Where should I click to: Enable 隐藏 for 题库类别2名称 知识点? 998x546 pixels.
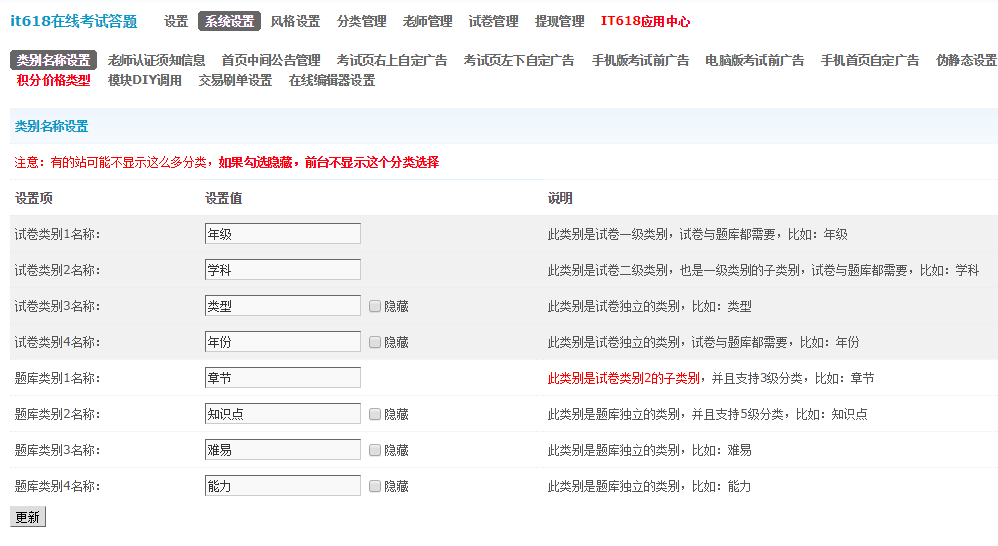point(375,414)
